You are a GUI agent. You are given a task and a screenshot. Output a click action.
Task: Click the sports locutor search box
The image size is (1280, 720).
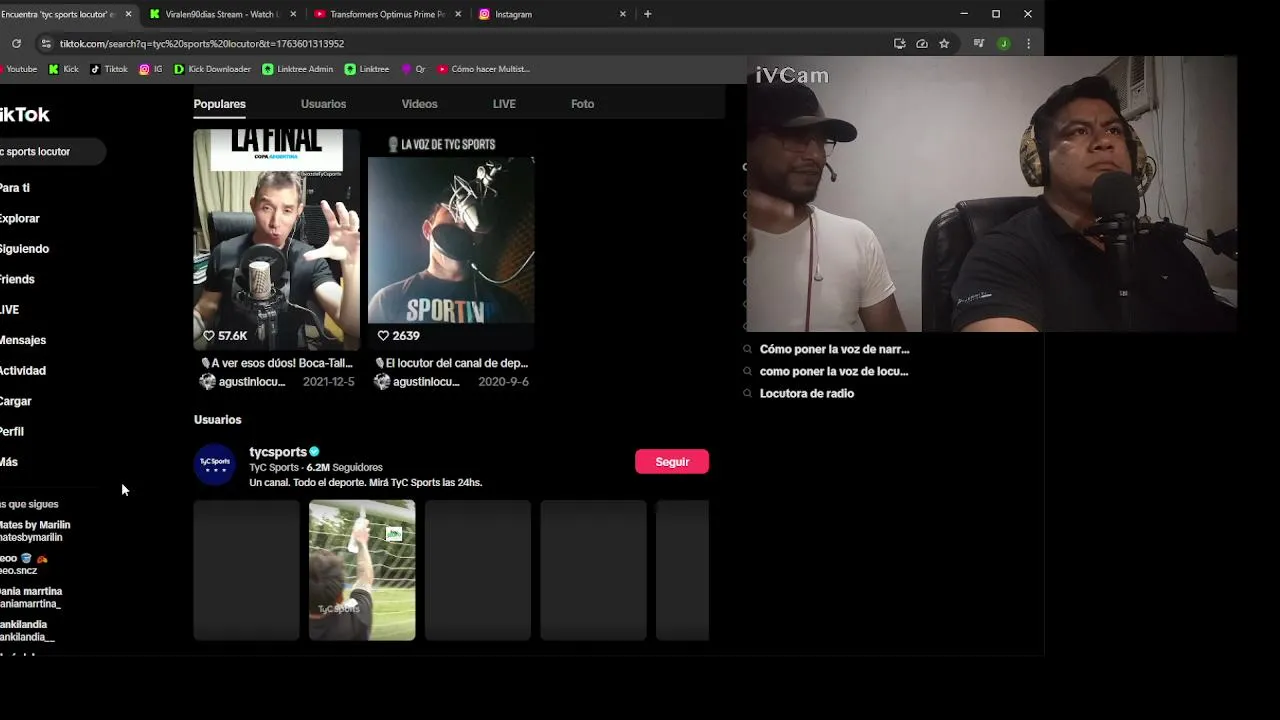52,152
